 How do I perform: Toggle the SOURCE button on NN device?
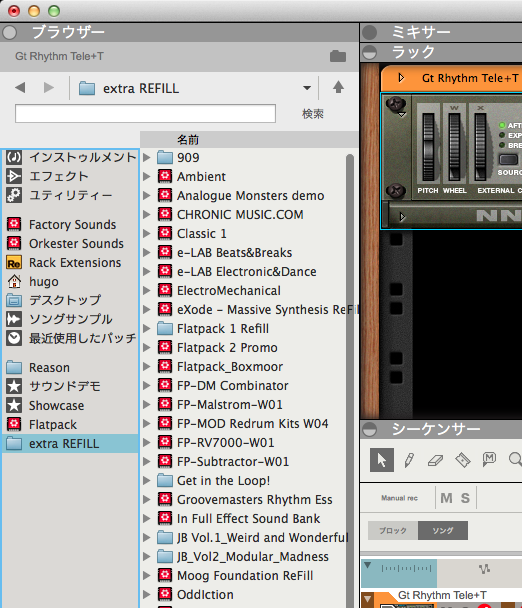(508, 159)
